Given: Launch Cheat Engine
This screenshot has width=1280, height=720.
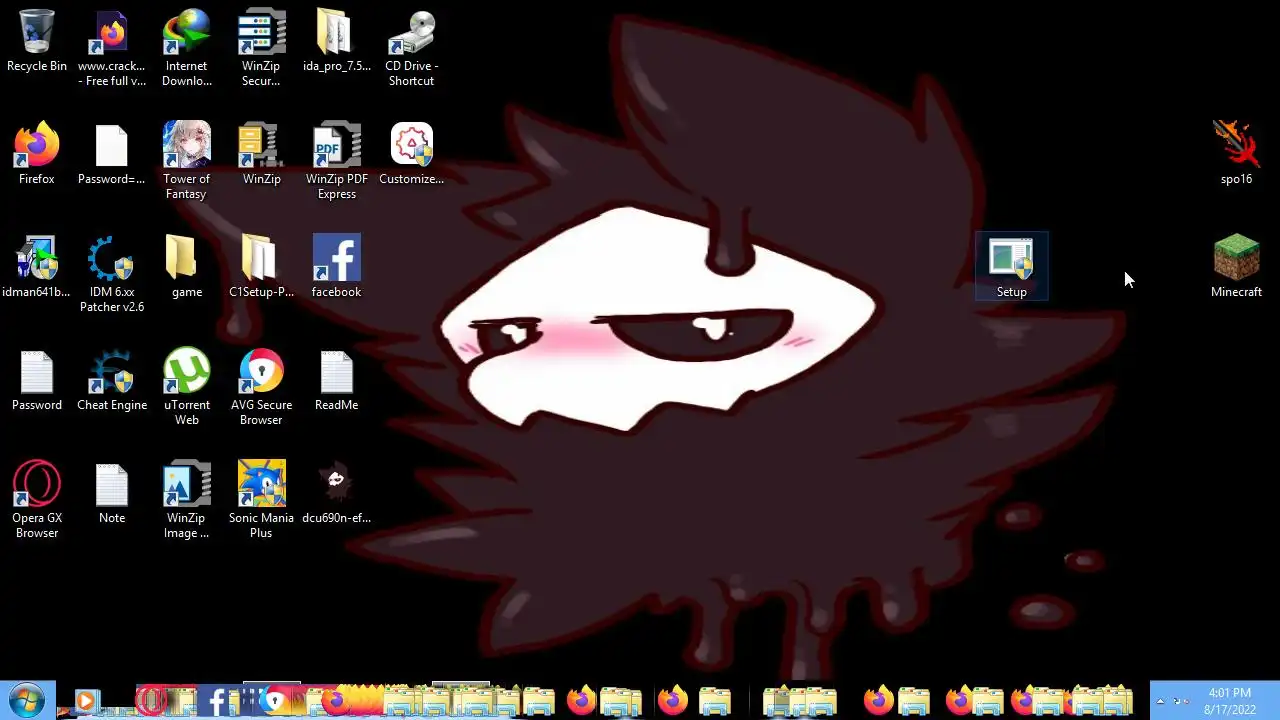Looking at the screenshot, I should pyautogui.click(x=112, y=380).
